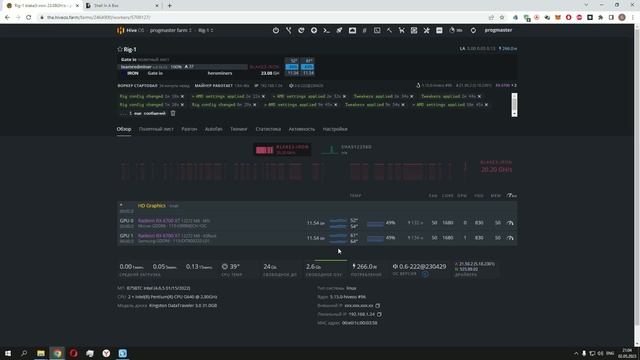640x360 pixels.
Task: Click the messages list scrollbar
Action: point(514,105)
